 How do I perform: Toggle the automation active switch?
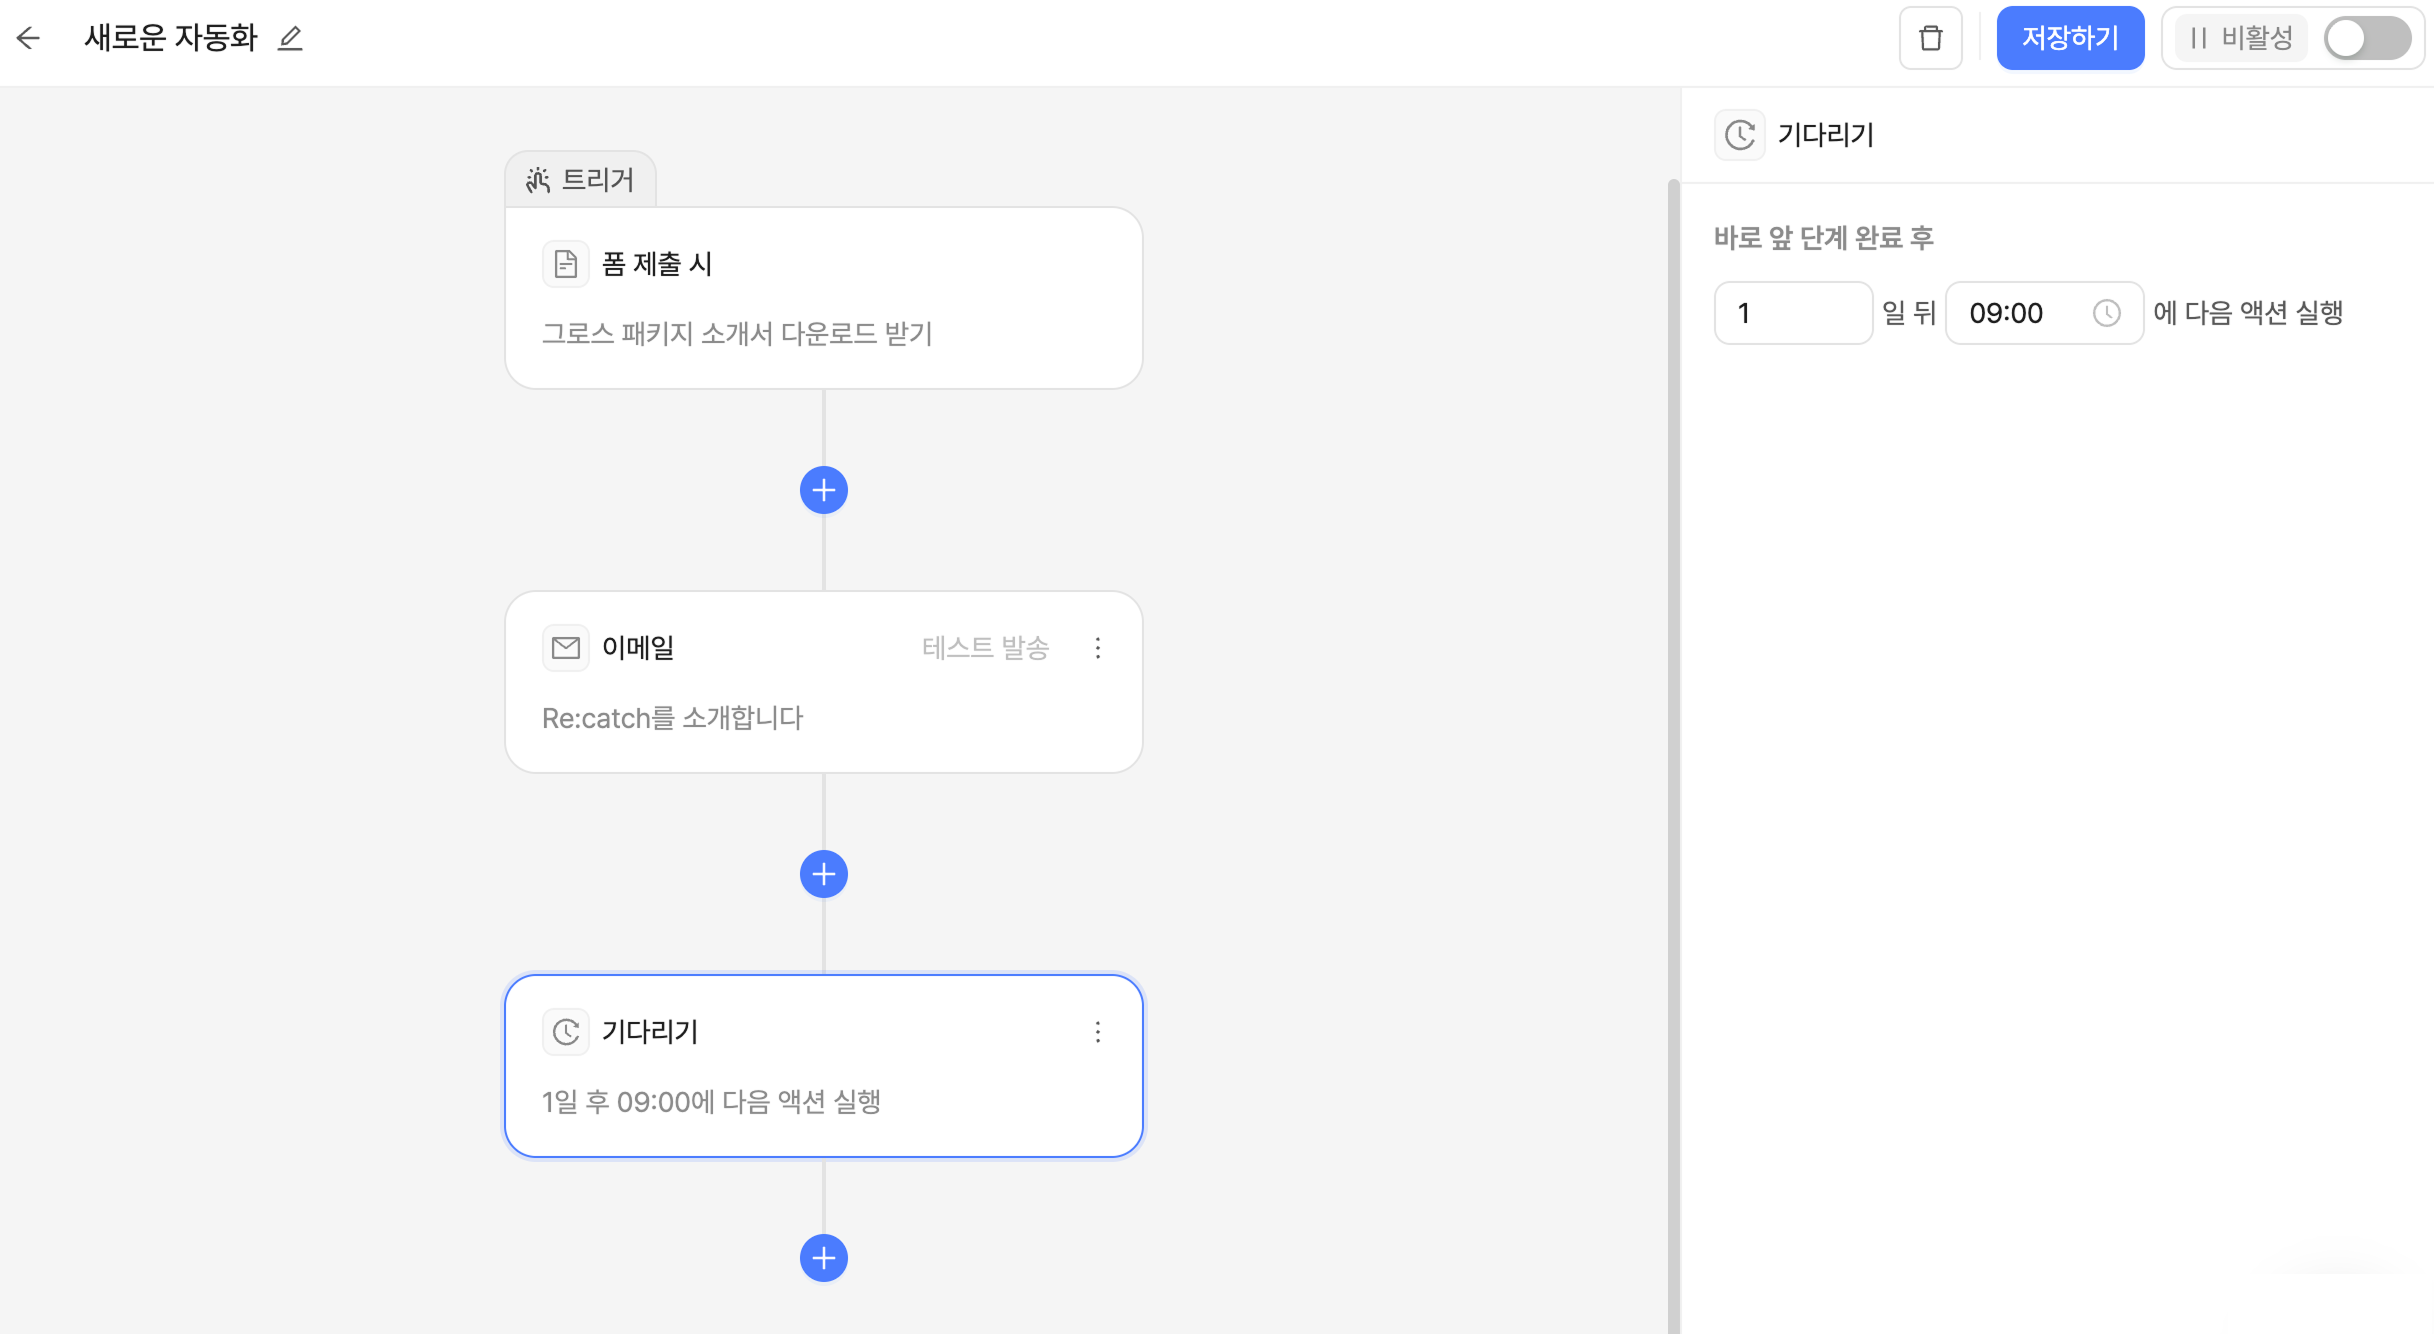tap(2366, 39)
